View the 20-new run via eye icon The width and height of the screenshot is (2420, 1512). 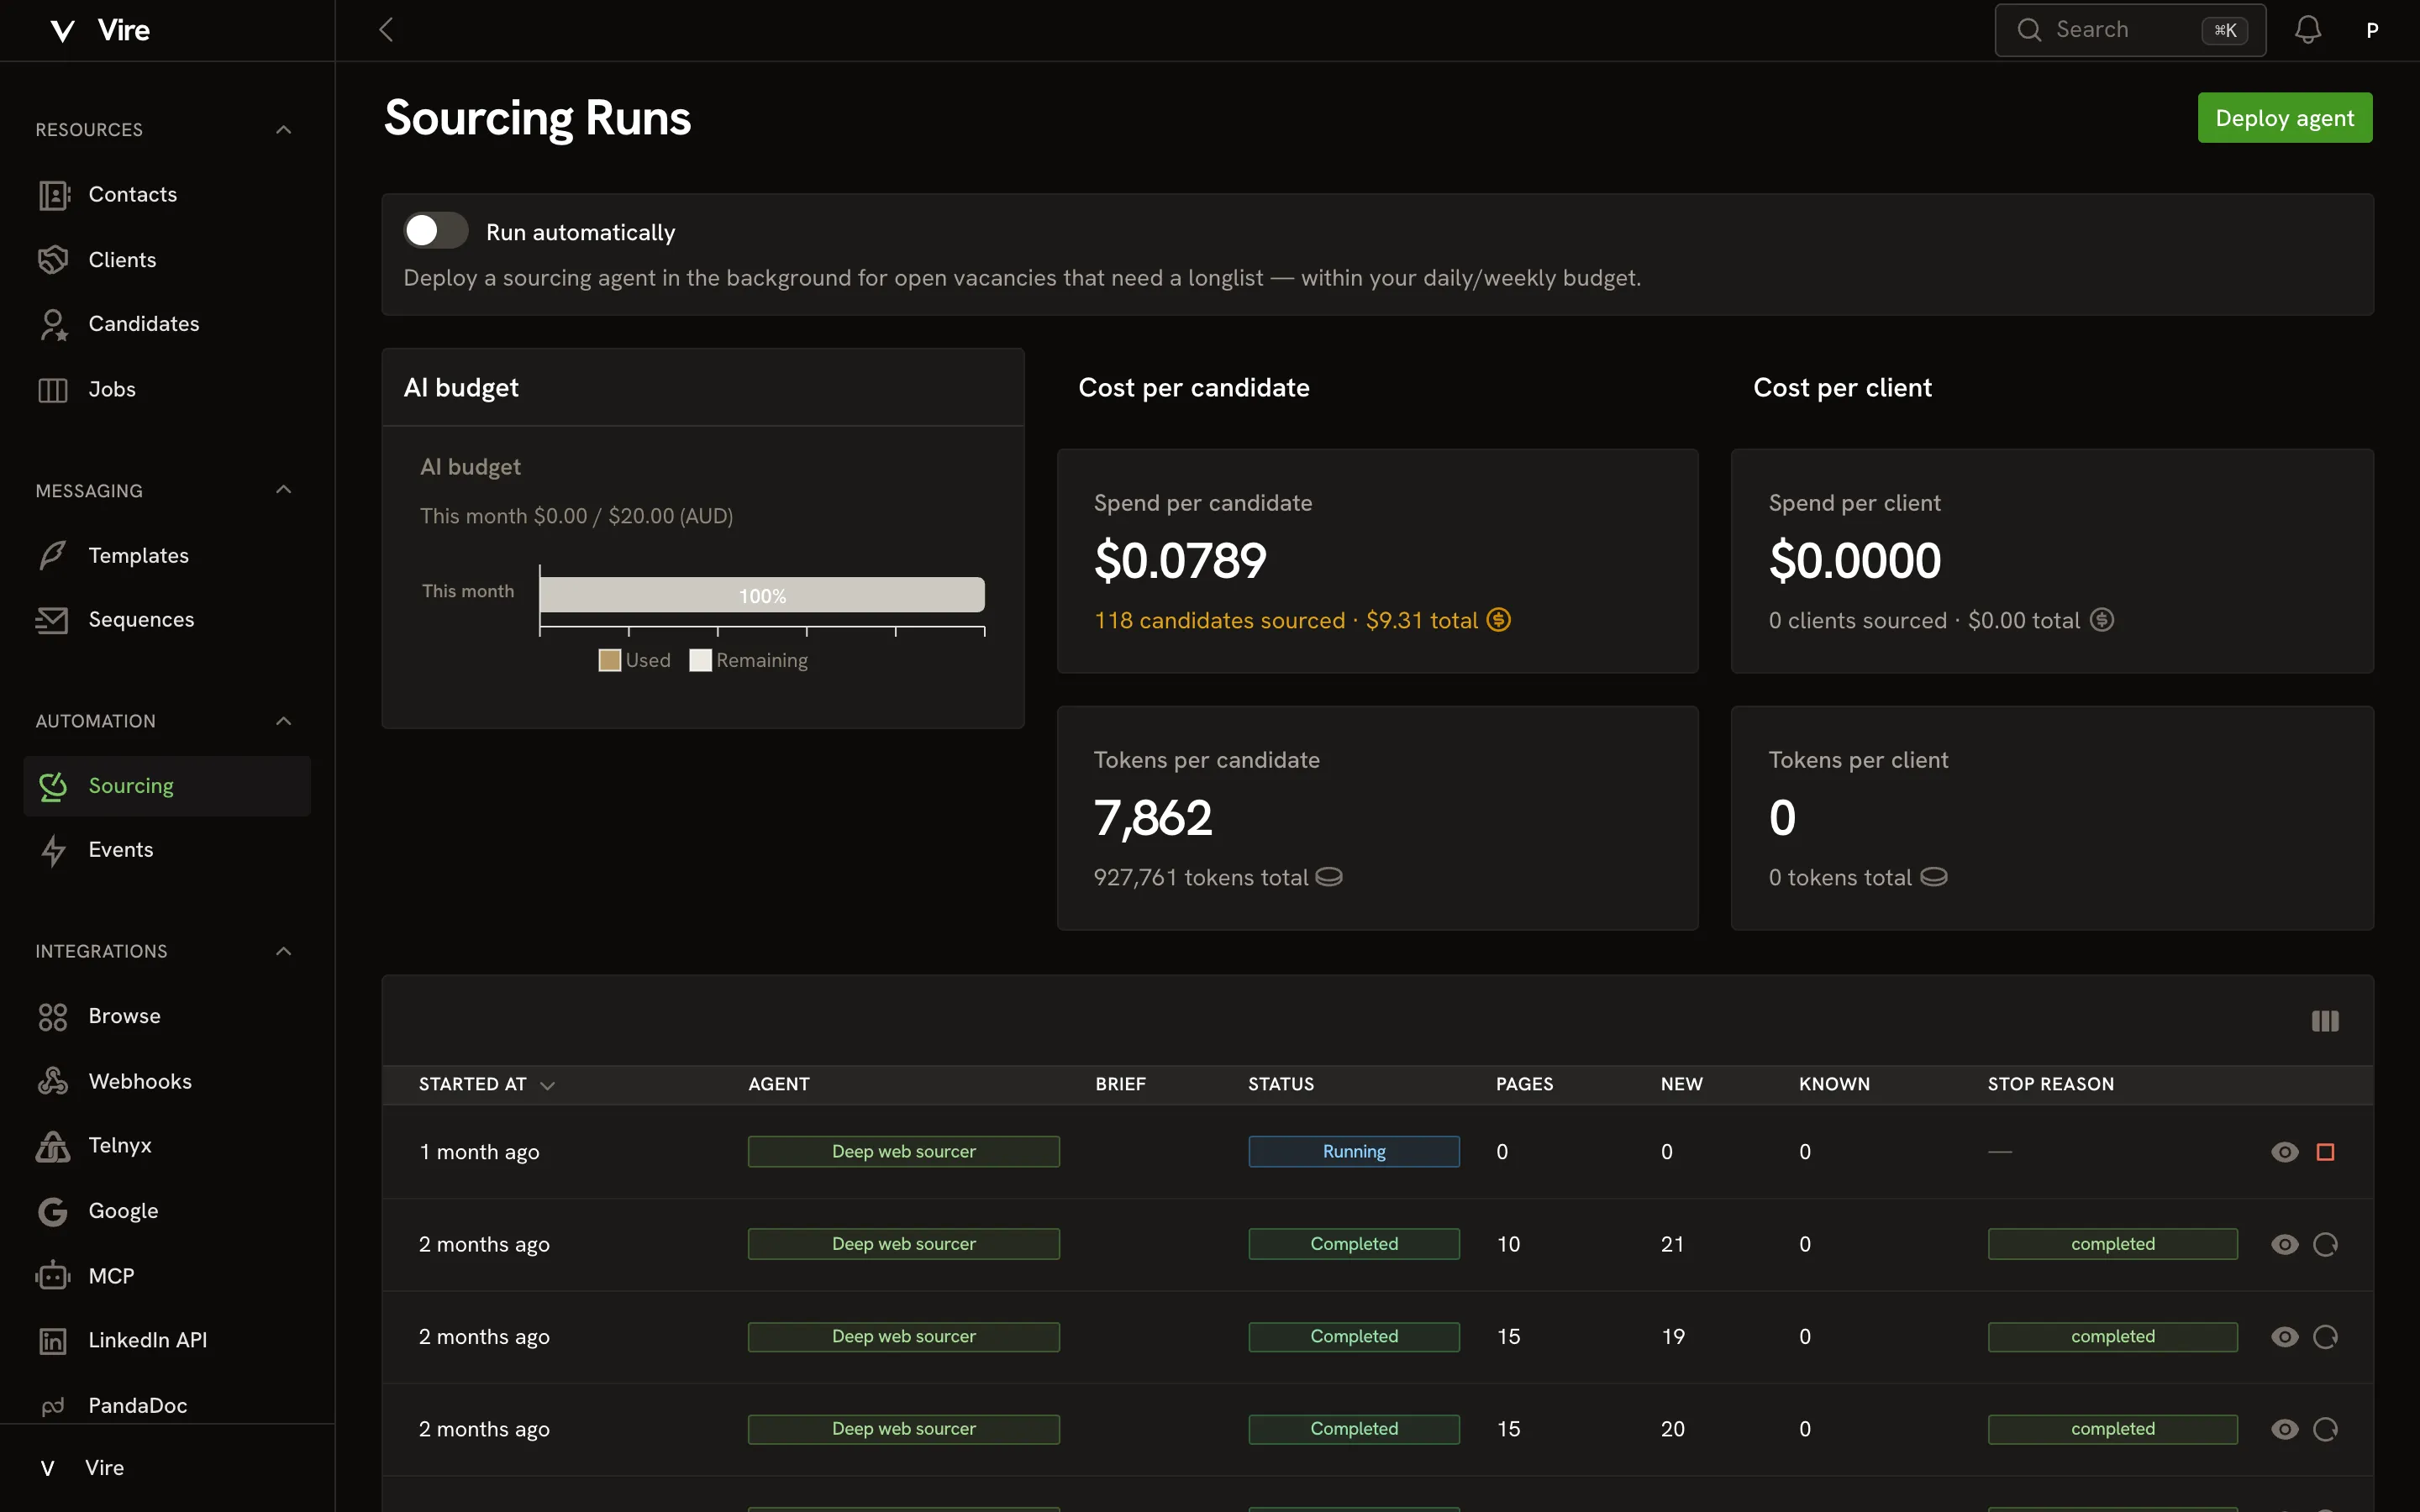pos(2284,1429)
